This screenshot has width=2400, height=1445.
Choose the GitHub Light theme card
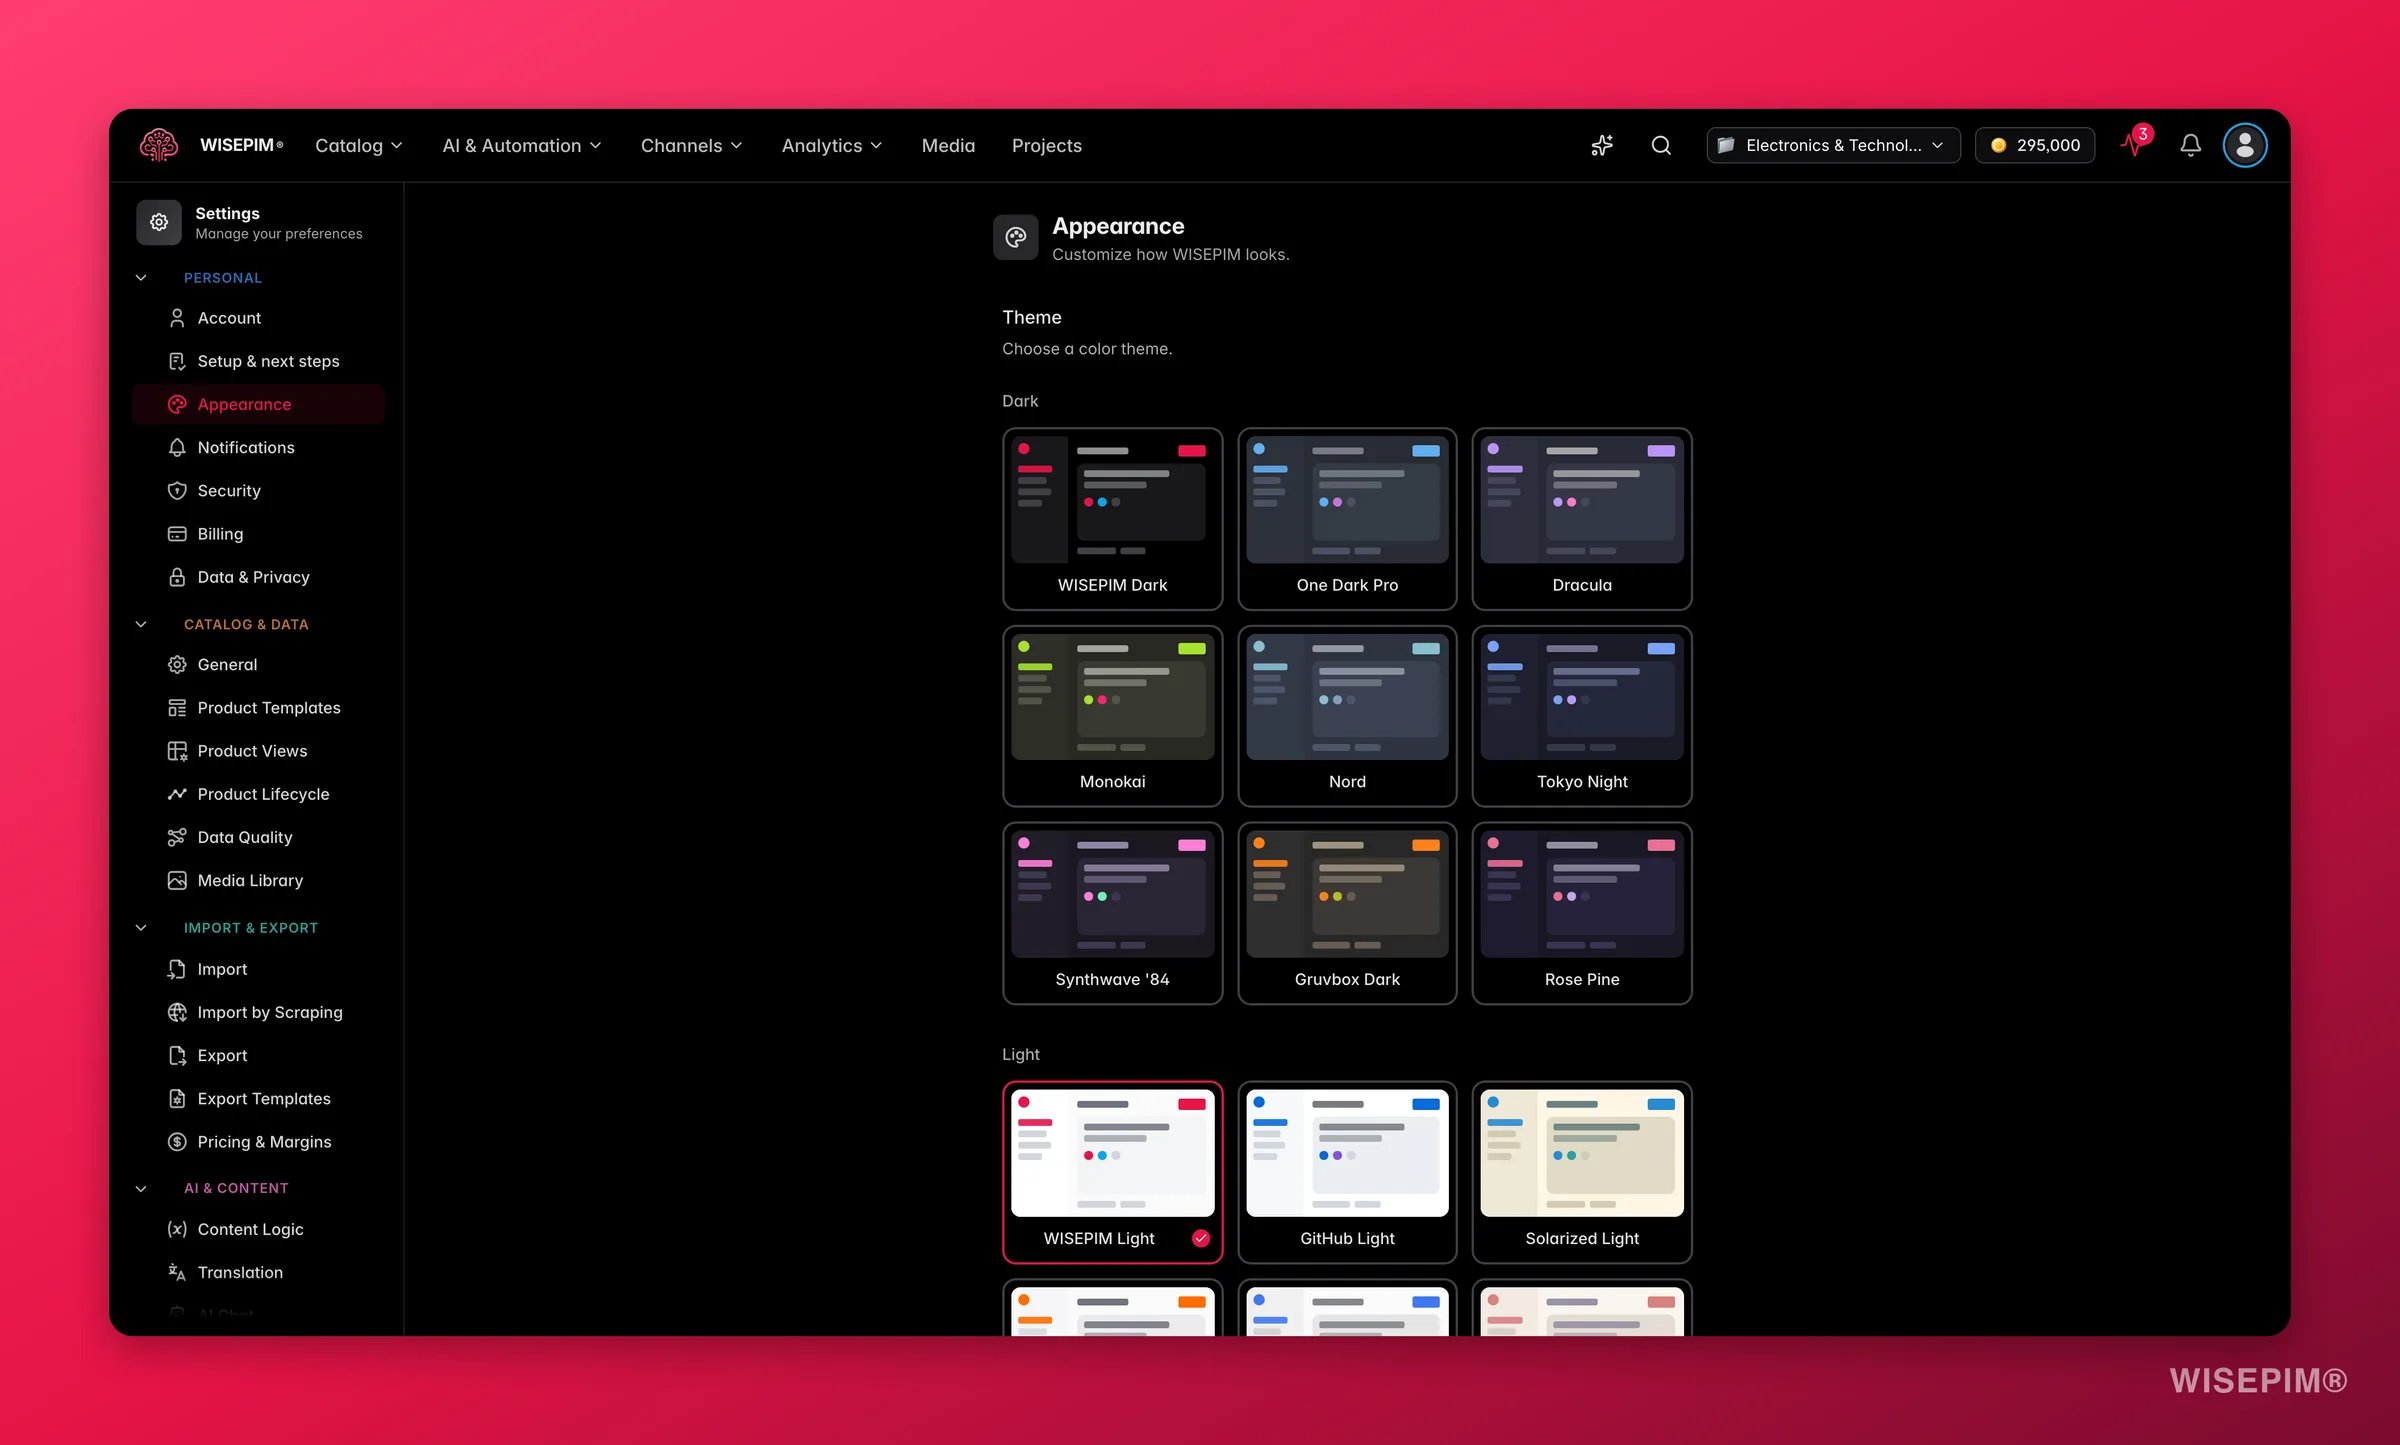coord(1347,1172)
